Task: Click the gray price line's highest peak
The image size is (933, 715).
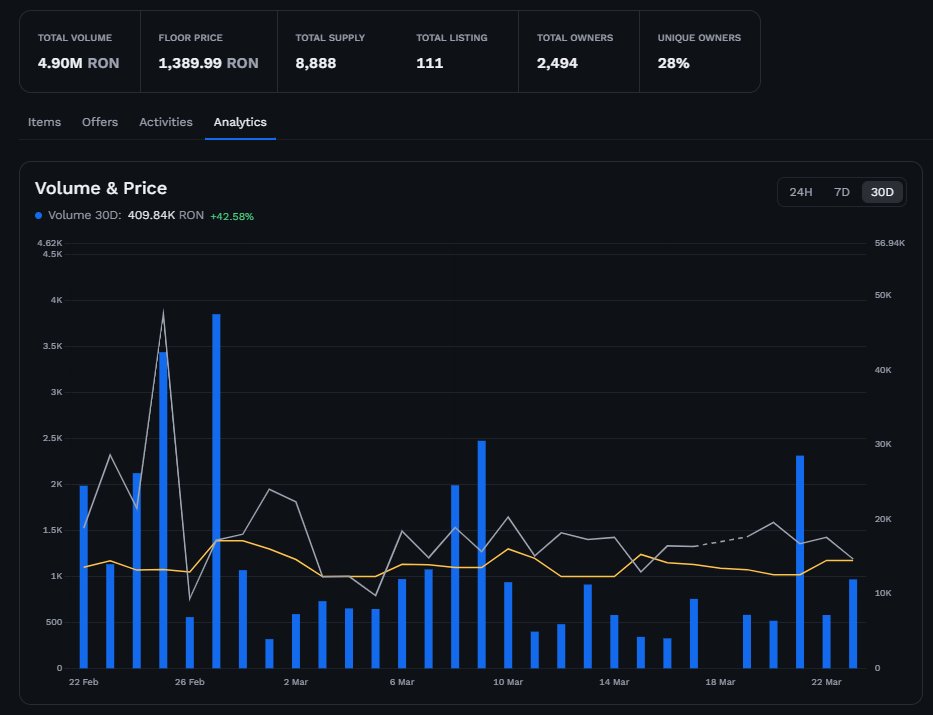Action: pyautogui.click(x=163, y=312)
